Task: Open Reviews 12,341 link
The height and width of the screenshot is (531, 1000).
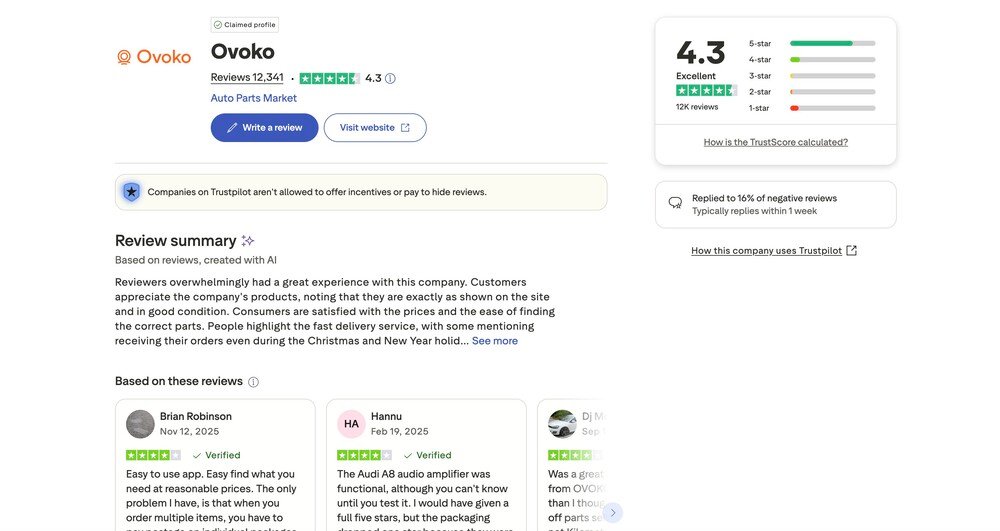Action: point(247,78)
